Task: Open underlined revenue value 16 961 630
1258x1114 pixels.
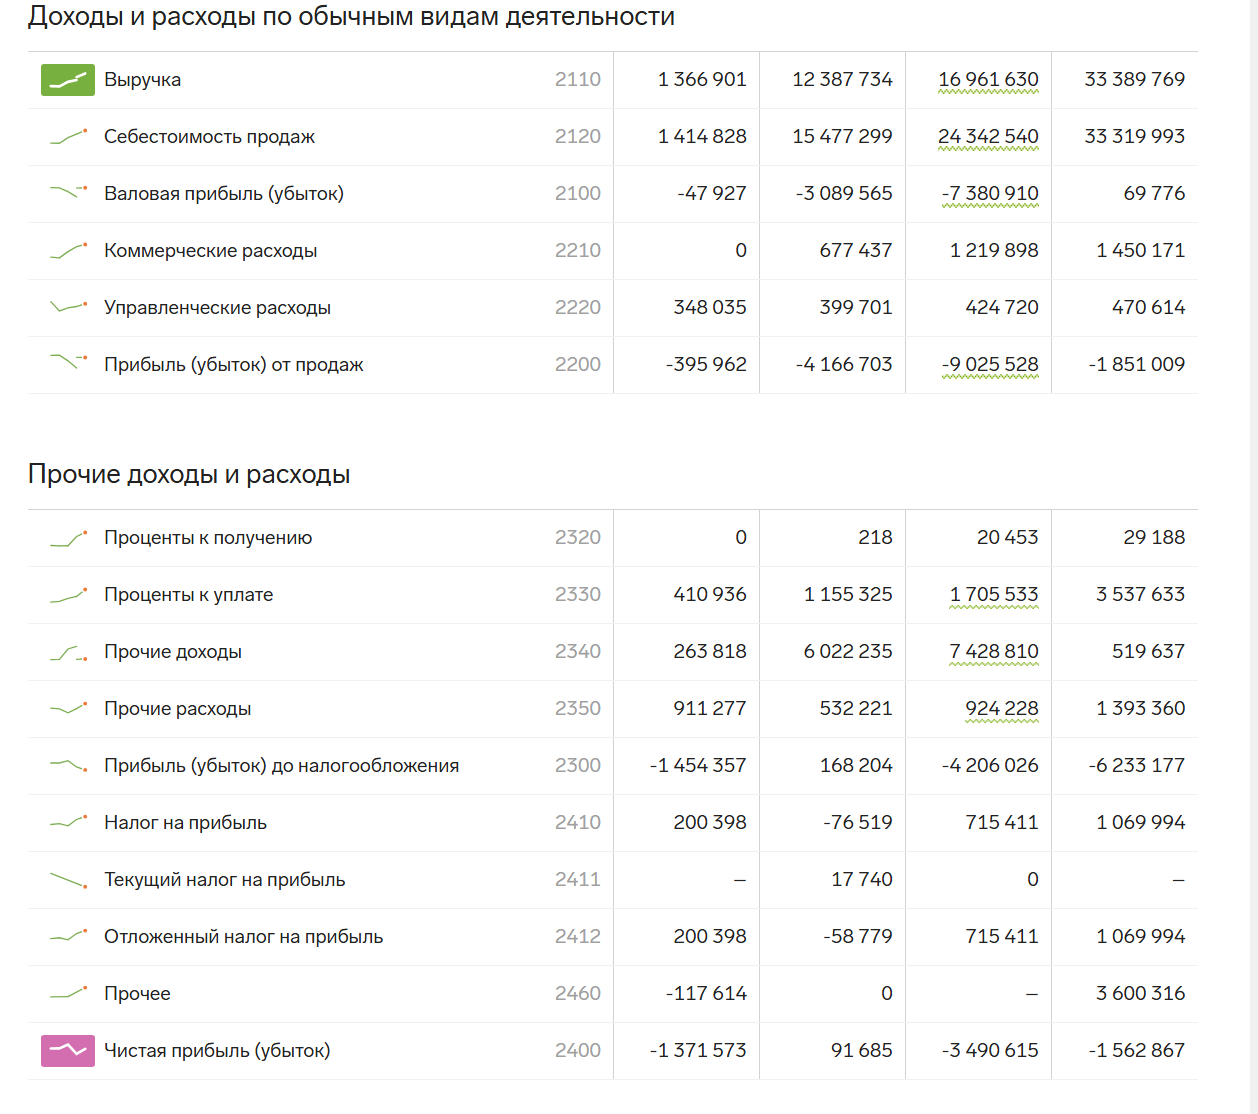Action: (x=988, y=80)
